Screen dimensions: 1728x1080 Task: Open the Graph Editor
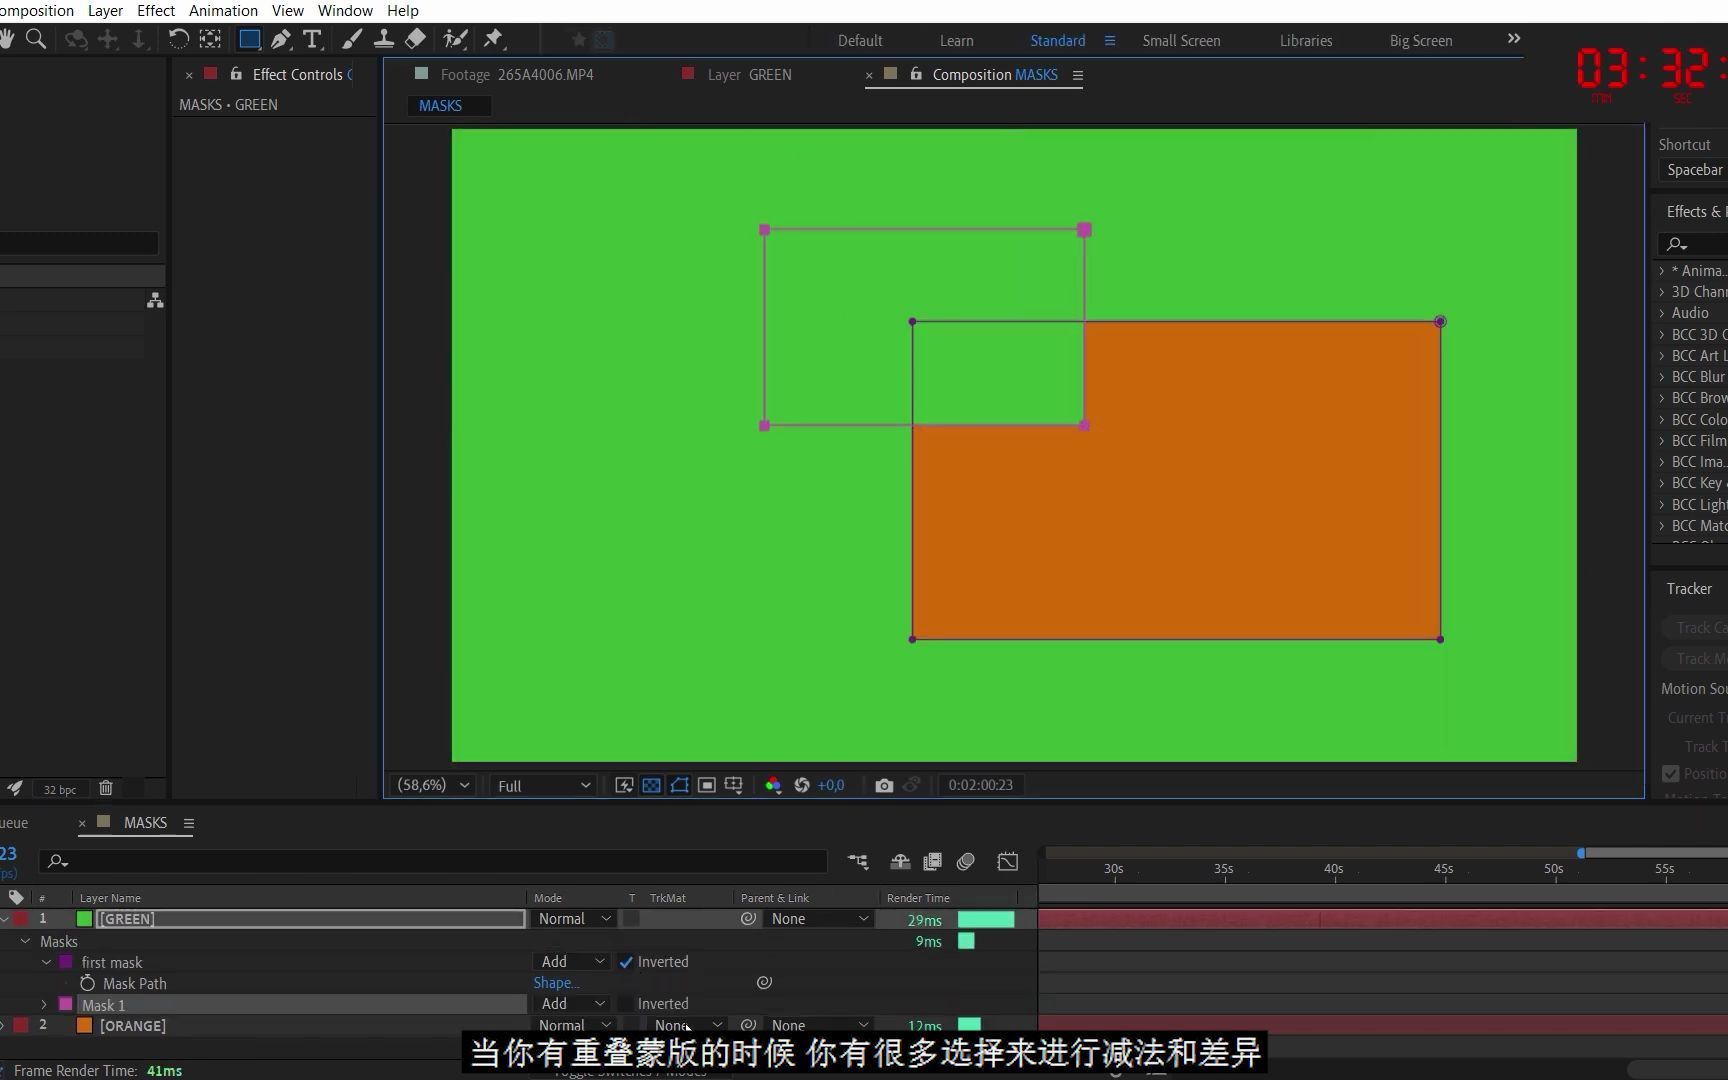(1008, 861)
